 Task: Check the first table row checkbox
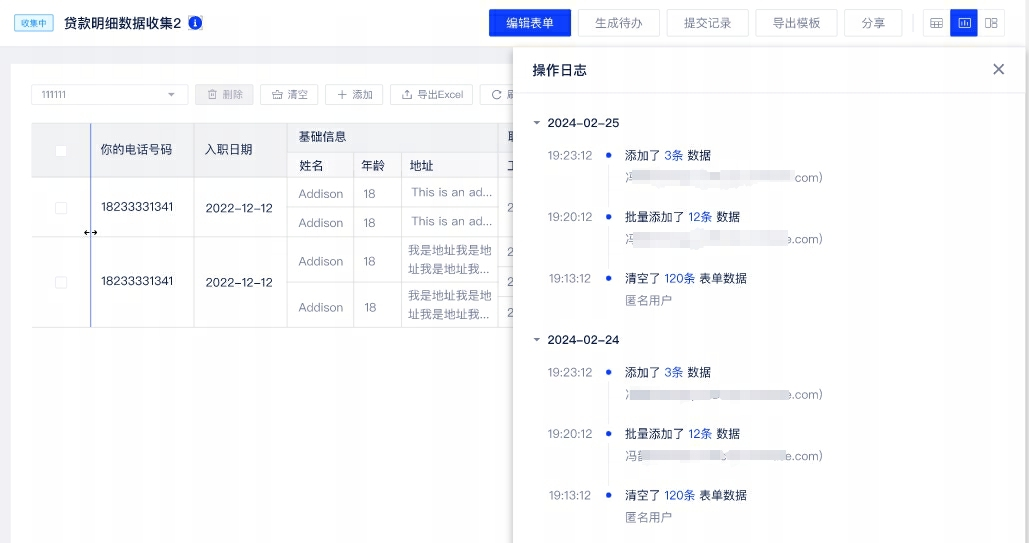tap(61, 208)
